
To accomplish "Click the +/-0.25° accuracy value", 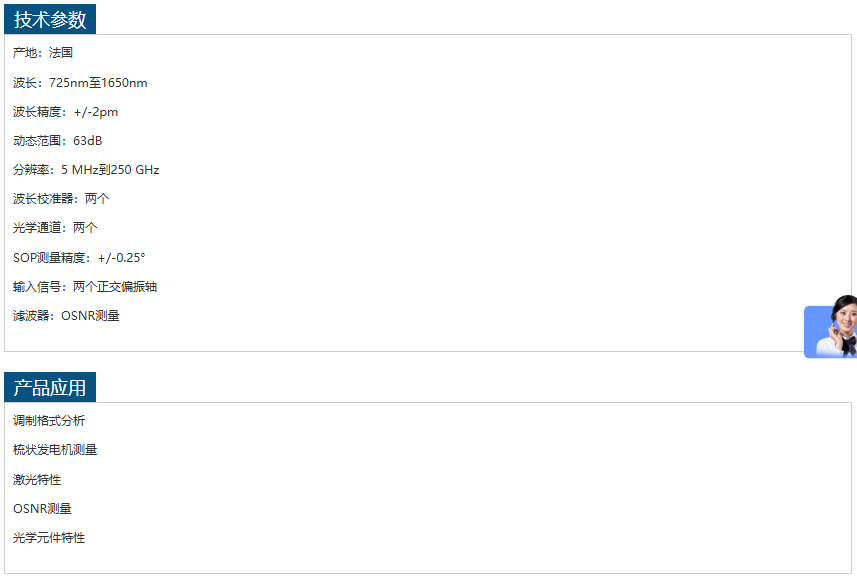I will (x=121, y=258).
